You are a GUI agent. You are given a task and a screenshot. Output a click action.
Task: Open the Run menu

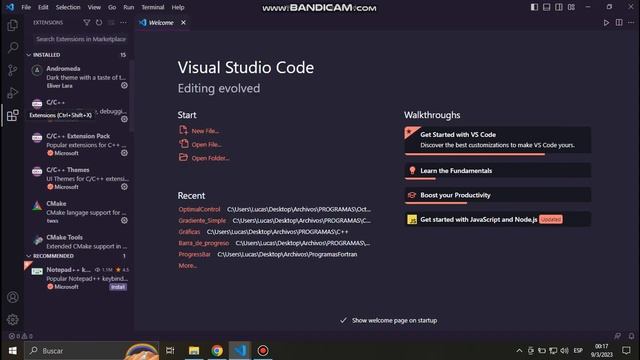coord(129,7)
